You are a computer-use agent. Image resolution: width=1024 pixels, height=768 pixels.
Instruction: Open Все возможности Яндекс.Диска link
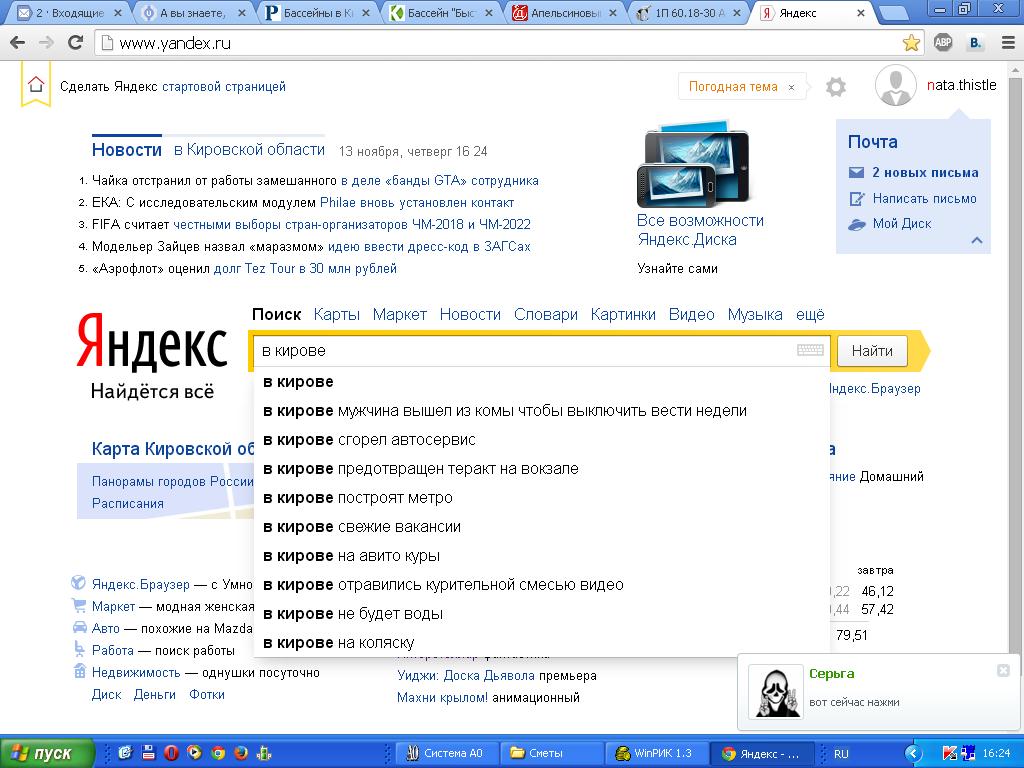700,230
